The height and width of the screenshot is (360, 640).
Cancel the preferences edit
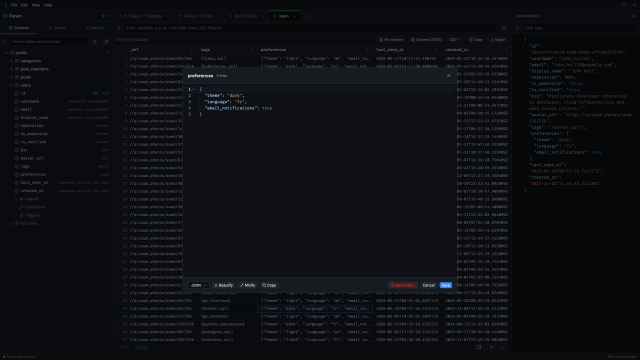pyautogui.click(x=429, y=285)
